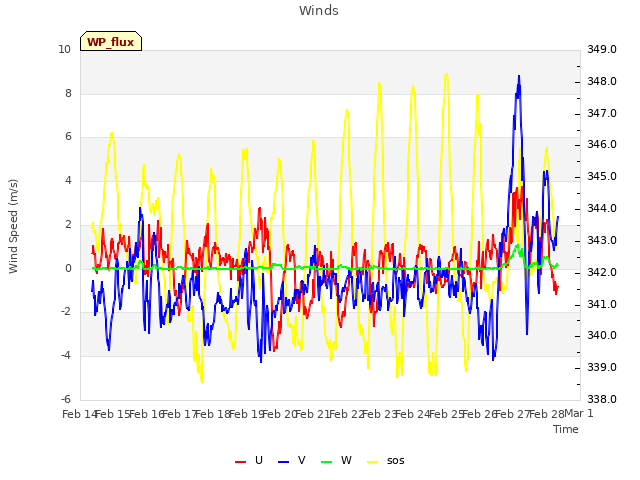Click the Feb 14 date tick label

tap(80, 414)
